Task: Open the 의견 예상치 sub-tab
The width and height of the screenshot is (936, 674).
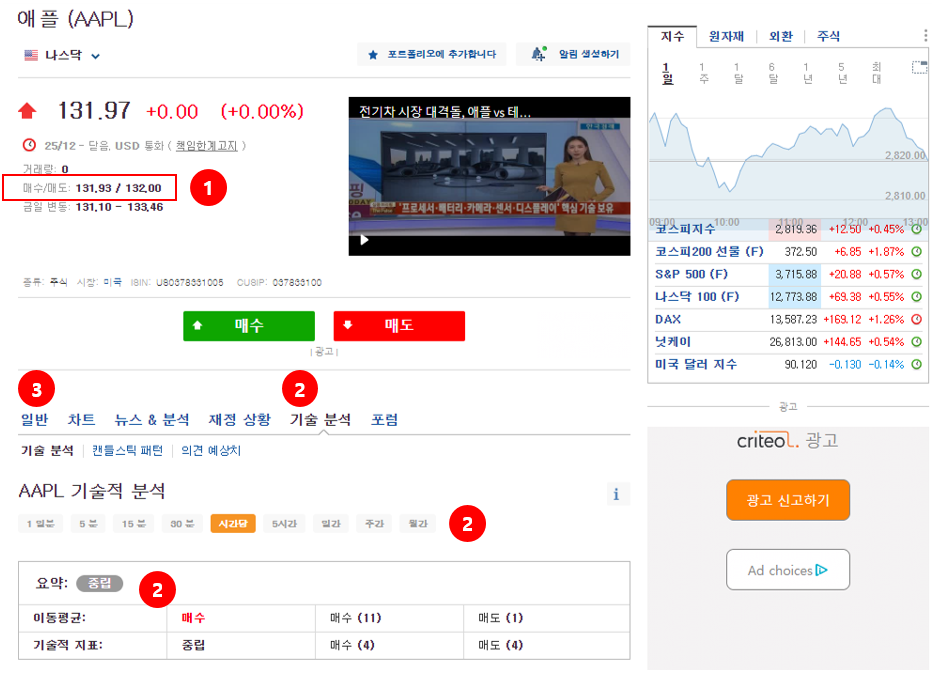Action: 211,450
